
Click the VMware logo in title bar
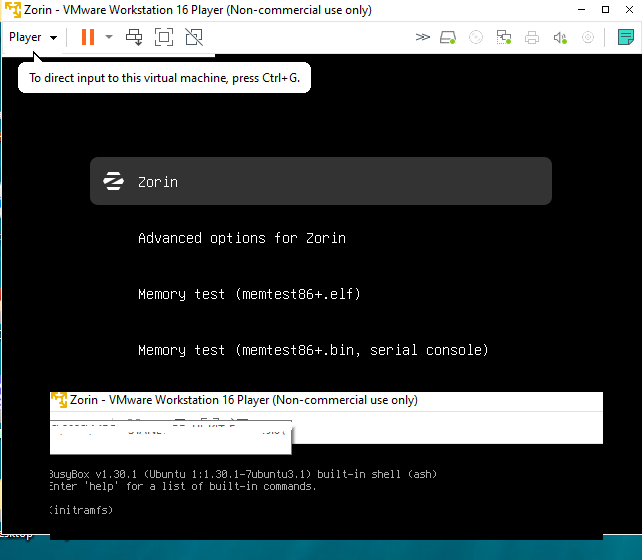[13, 10]
